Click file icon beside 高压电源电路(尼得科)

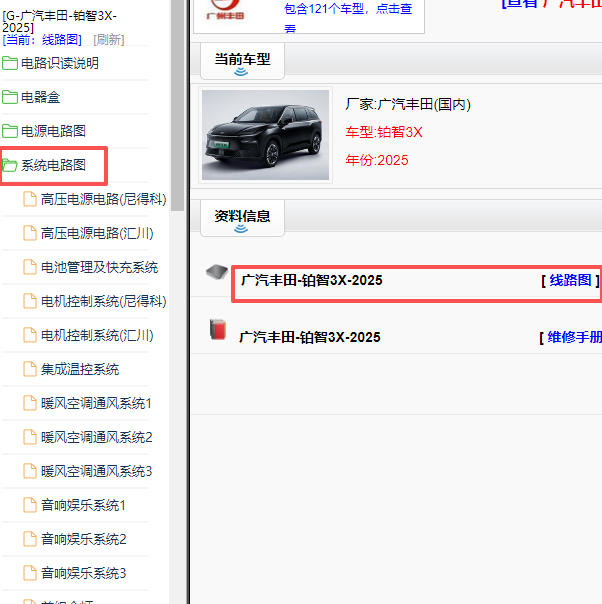click(30, 199)
